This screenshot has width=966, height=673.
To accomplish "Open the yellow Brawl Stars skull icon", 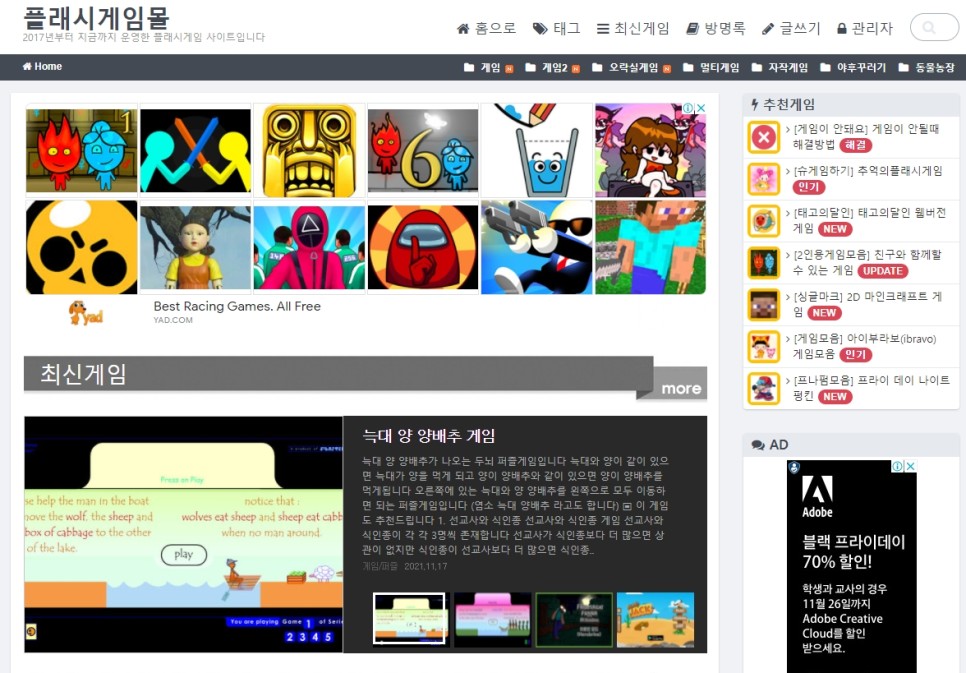I will [x=81, y=247].
